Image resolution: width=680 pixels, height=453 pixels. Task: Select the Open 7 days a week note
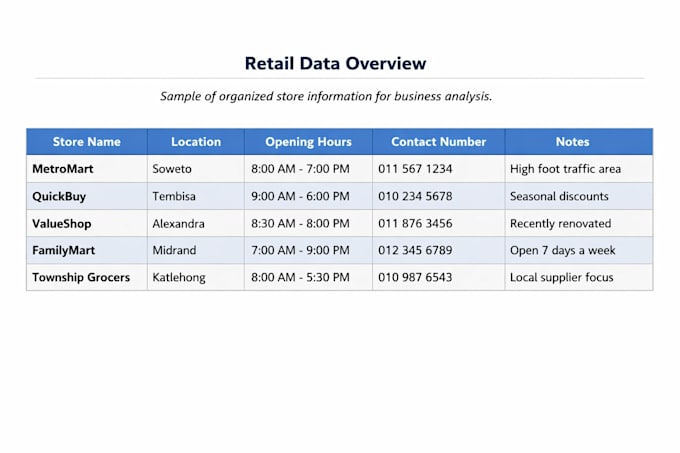click(562, 251)
